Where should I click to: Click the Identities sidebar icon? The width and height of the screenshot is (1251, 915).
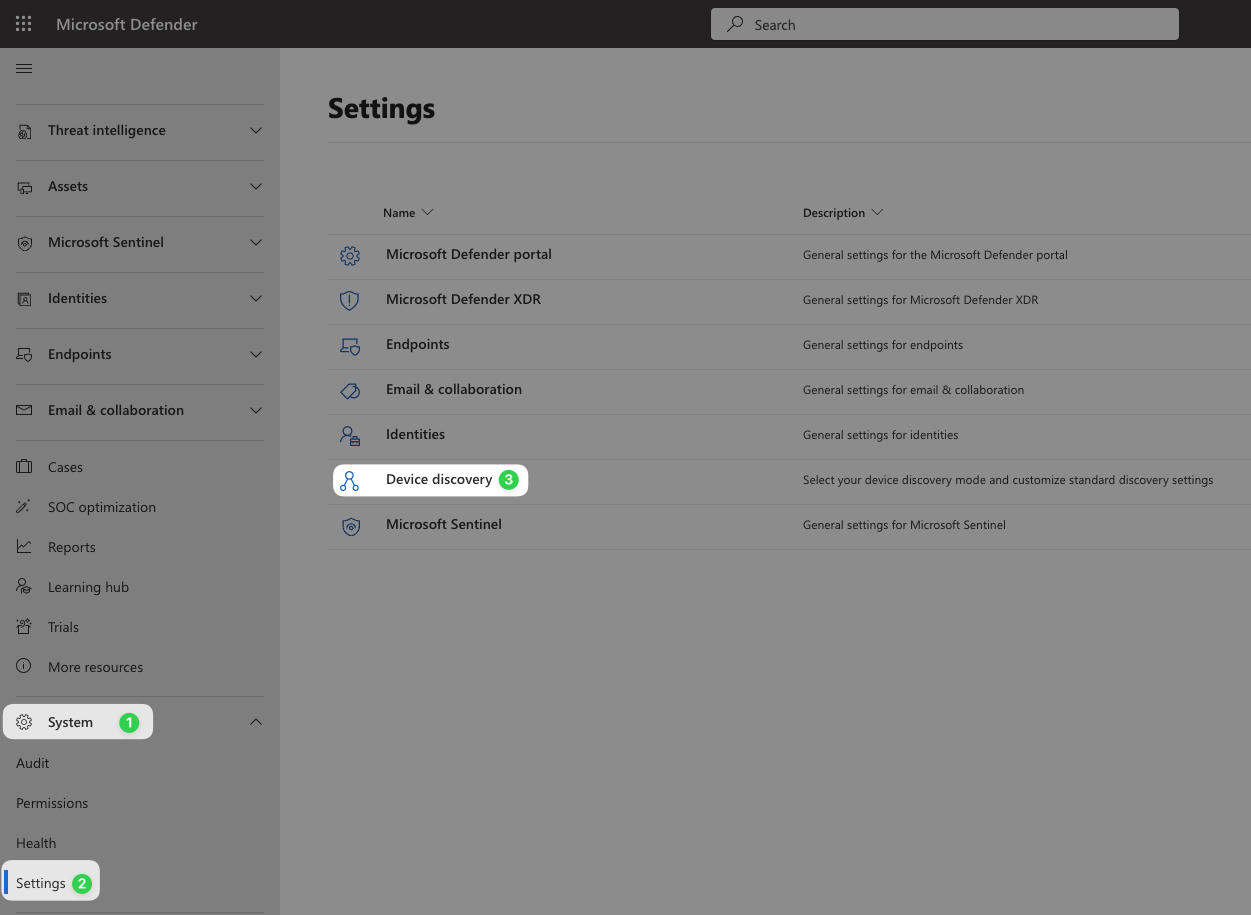25,299
